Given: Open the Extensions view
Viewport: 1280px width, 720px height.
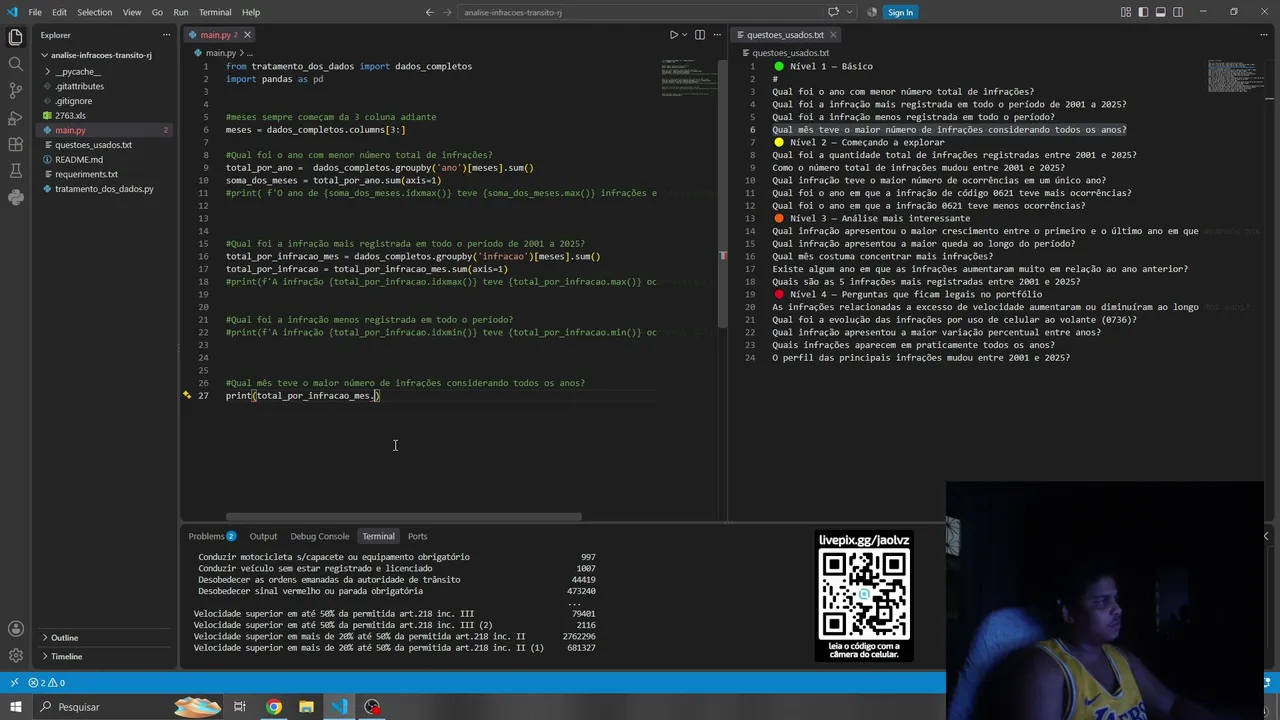Looking at the screenshot, I should click(x=15, y=145).
